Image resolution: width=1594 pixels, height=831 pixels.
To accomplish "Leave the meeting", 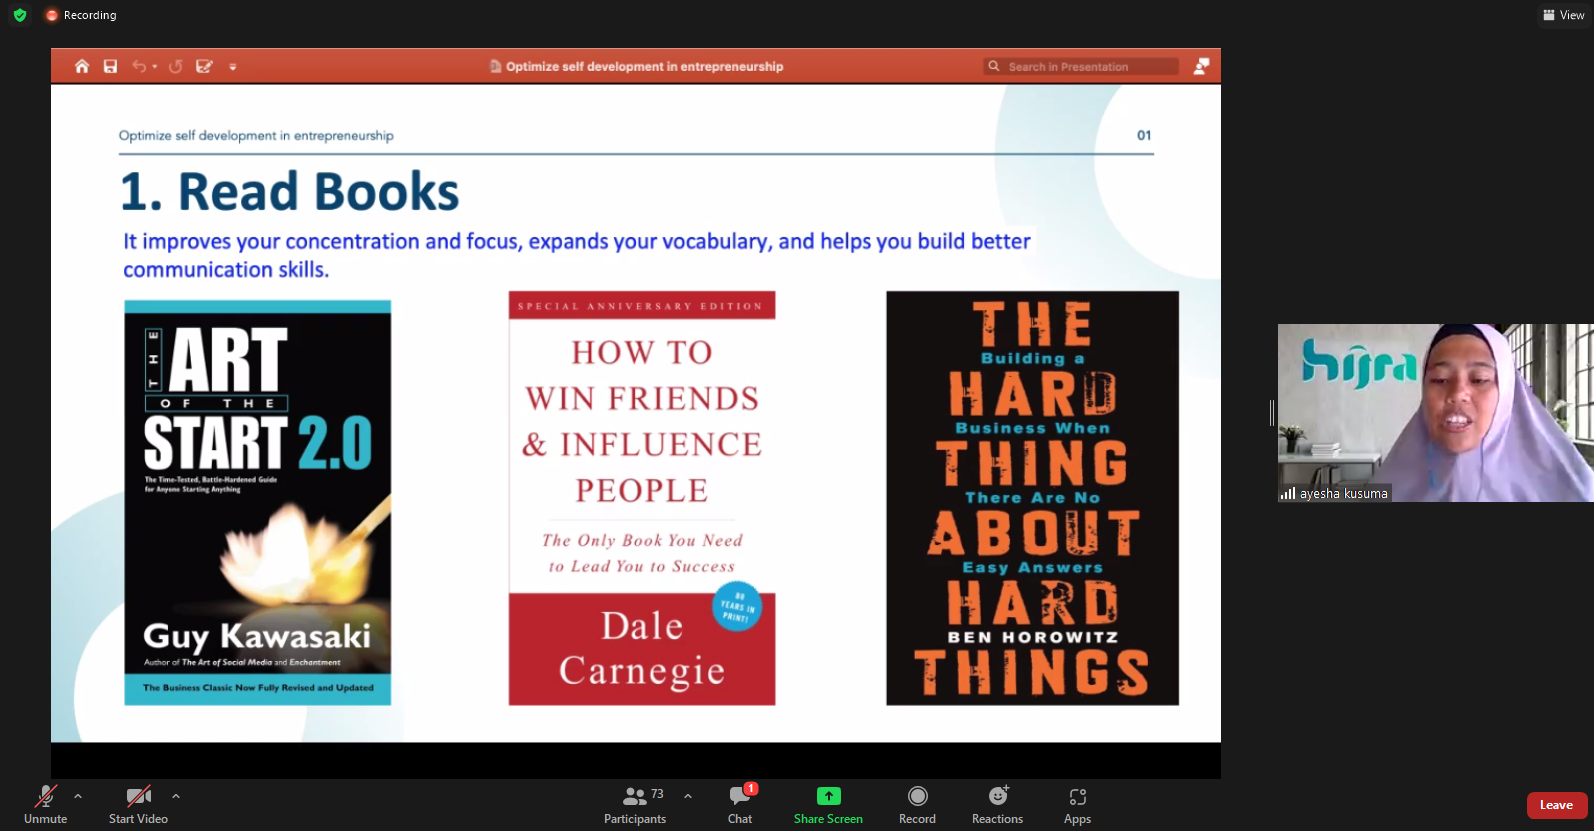I will tap(1556, 805).
